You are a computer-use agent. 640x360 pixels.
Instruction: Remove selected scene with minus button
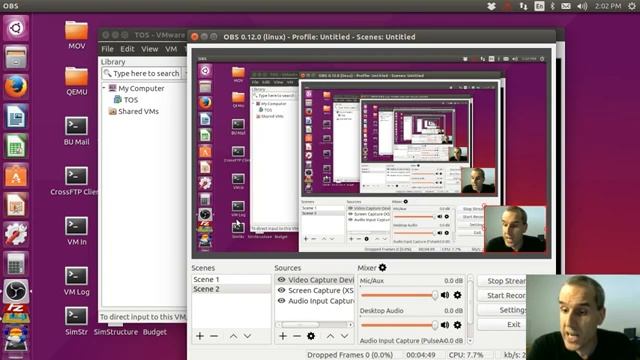214,336
